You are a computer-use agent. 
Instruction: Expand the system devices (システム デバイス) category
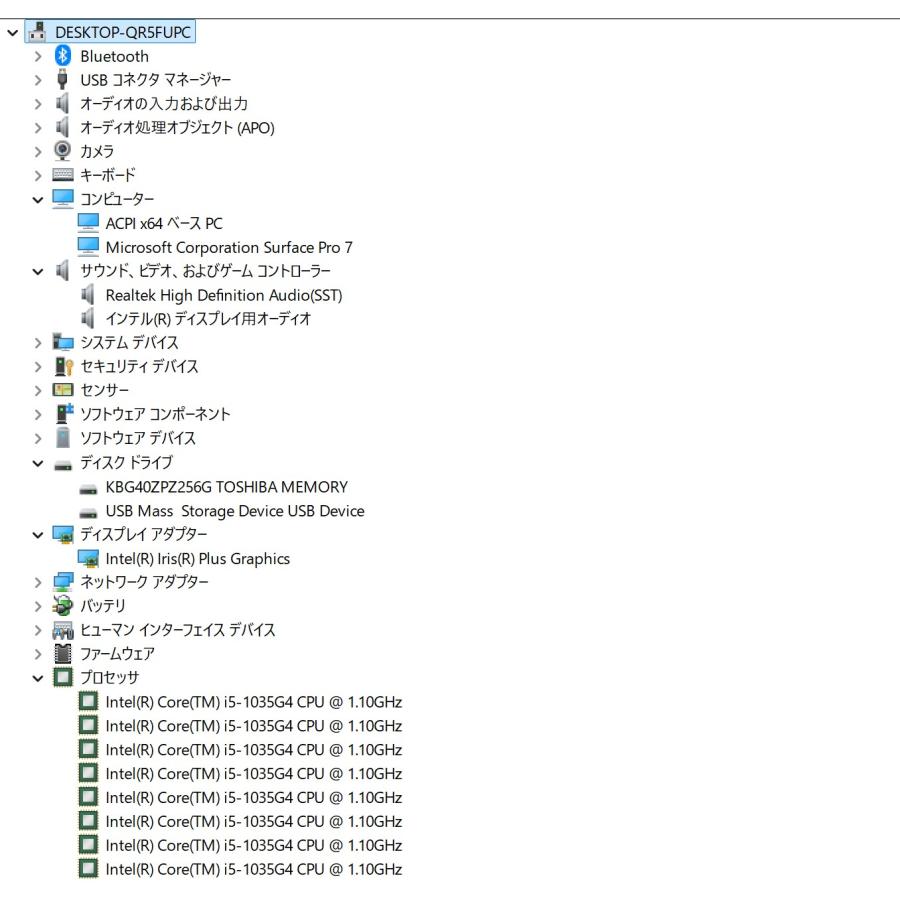[x=38, y=343]
